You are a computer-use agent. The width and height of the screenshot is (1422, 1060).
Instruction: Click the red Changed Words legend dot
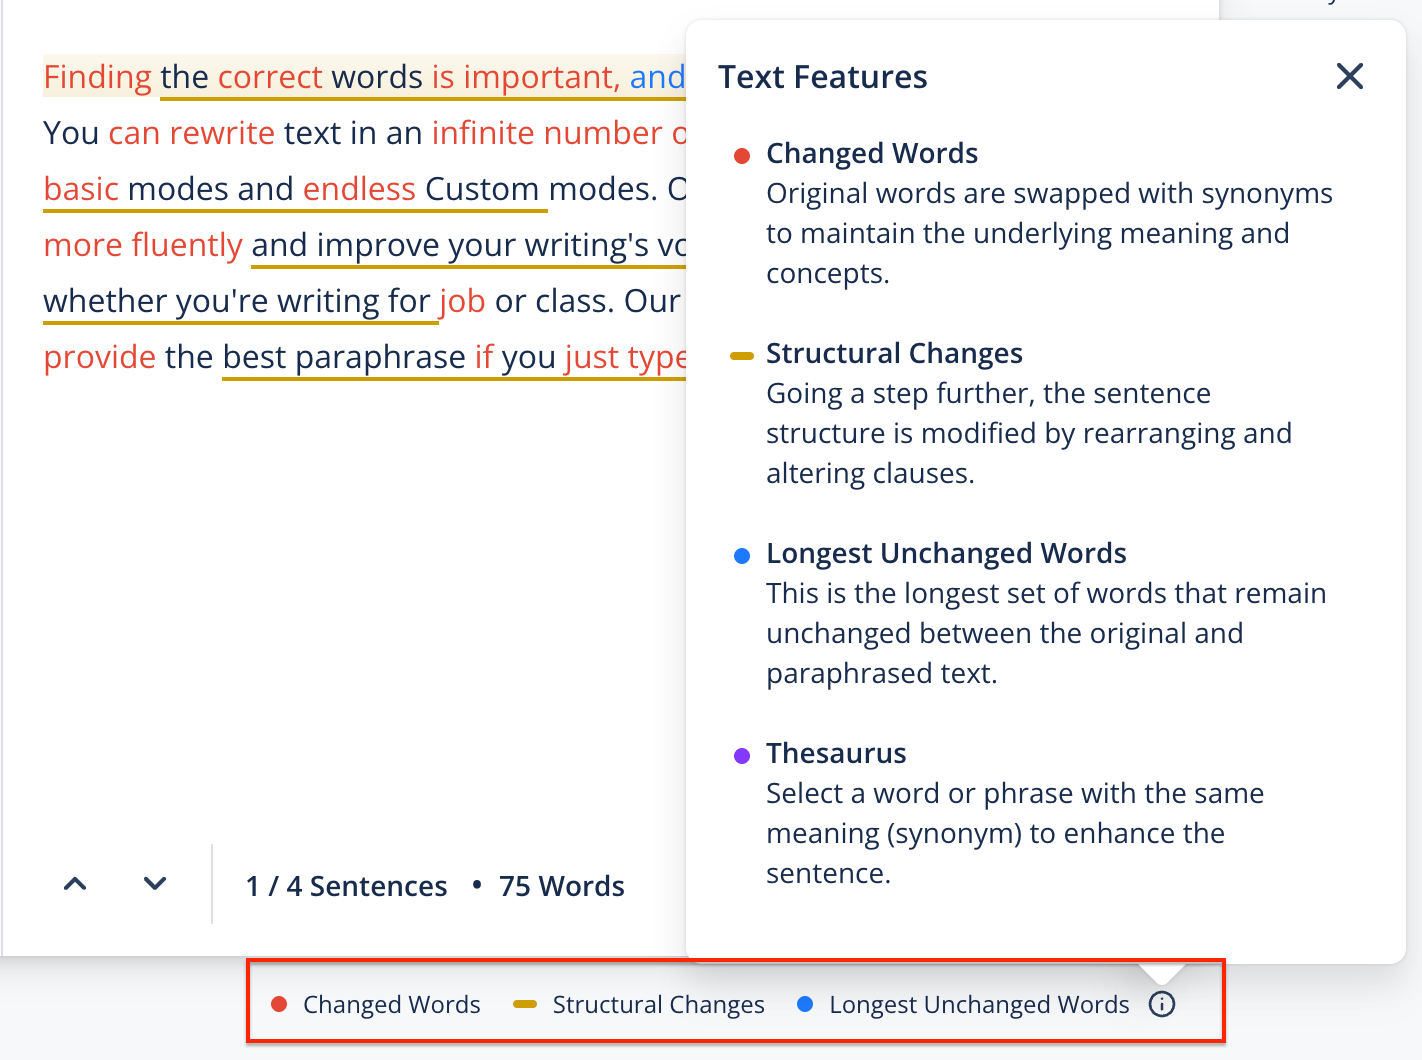pos(280,1004)
